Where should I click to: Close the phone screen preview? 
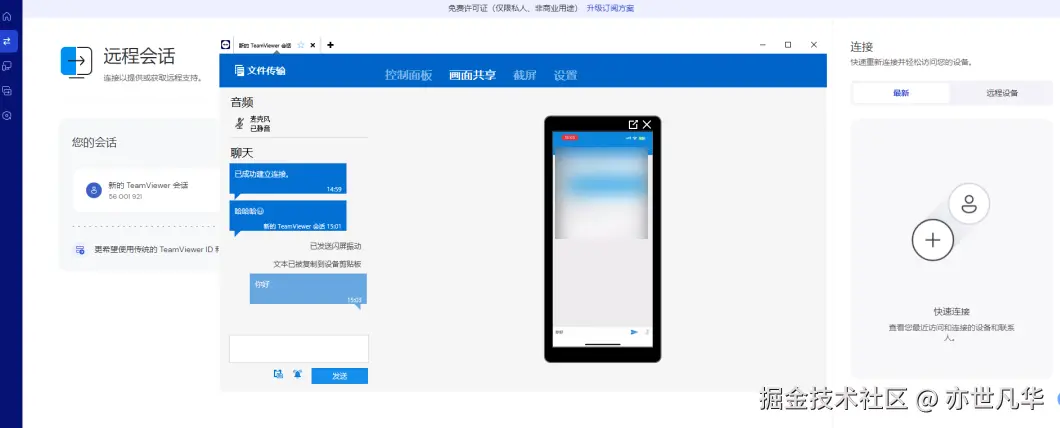coord(647,124)
